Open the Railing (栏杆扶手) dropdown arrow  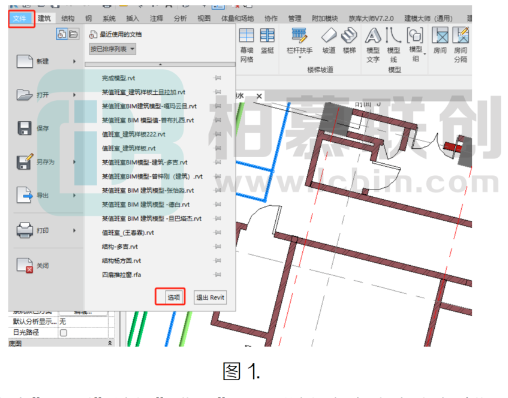click(299, 57)
